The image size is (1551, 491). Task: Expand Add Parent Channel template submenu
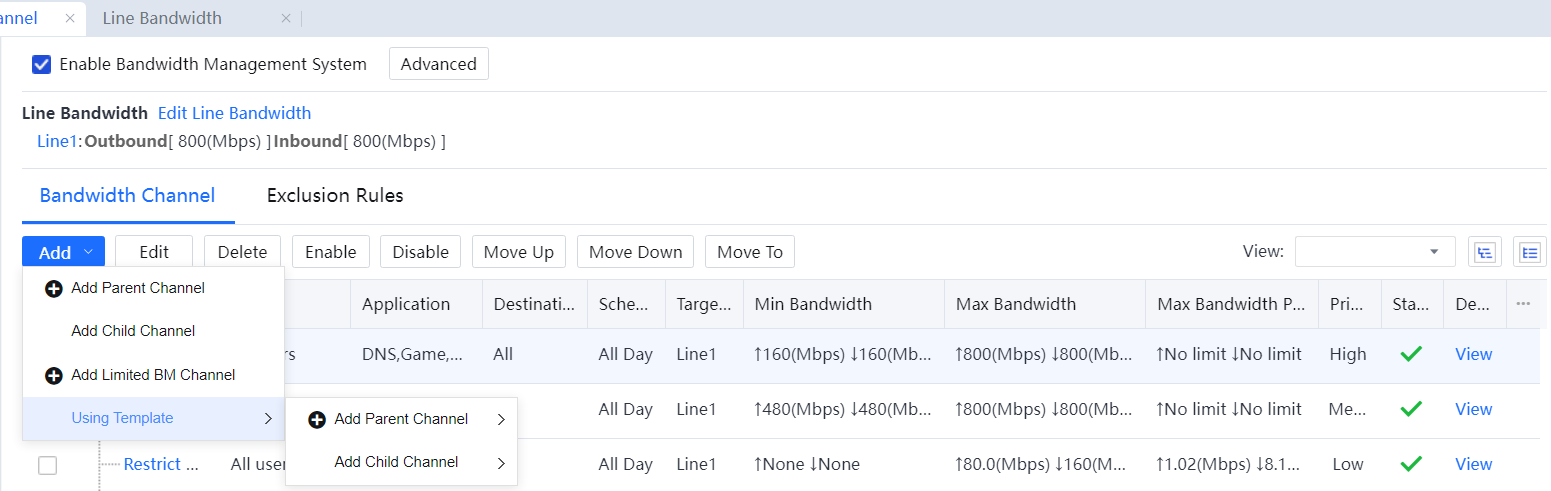click(x=401, y=419)
